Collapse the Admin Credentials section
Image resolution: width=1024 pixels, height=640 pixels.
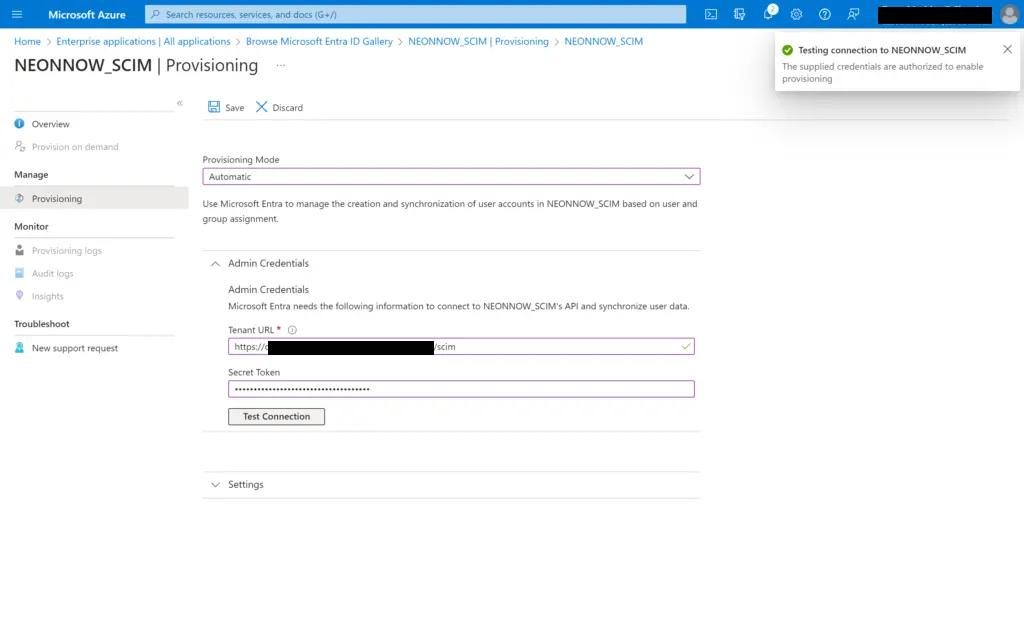pos(215,263)
